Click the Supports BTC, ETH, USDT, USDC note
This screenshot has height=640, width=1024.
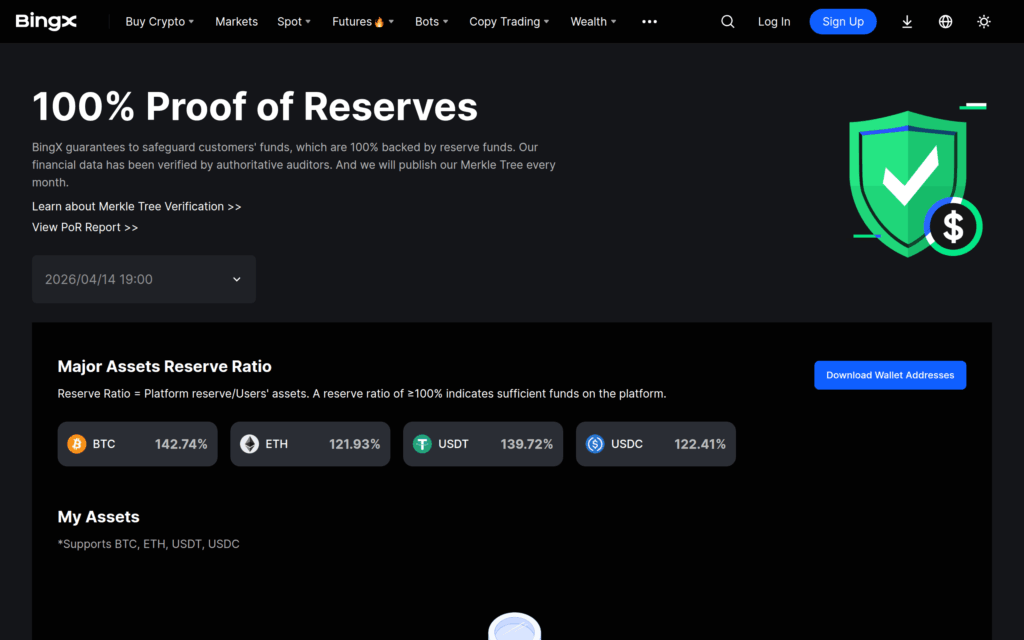(x=148, y=544)
